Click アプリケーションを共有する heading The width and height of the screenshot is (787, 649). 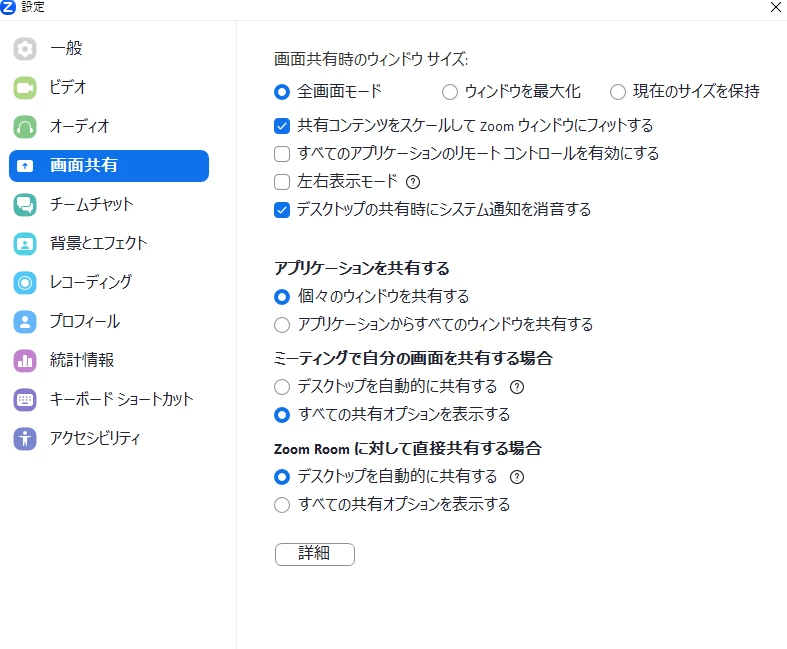pyautogui.click(x=361, y=268)
